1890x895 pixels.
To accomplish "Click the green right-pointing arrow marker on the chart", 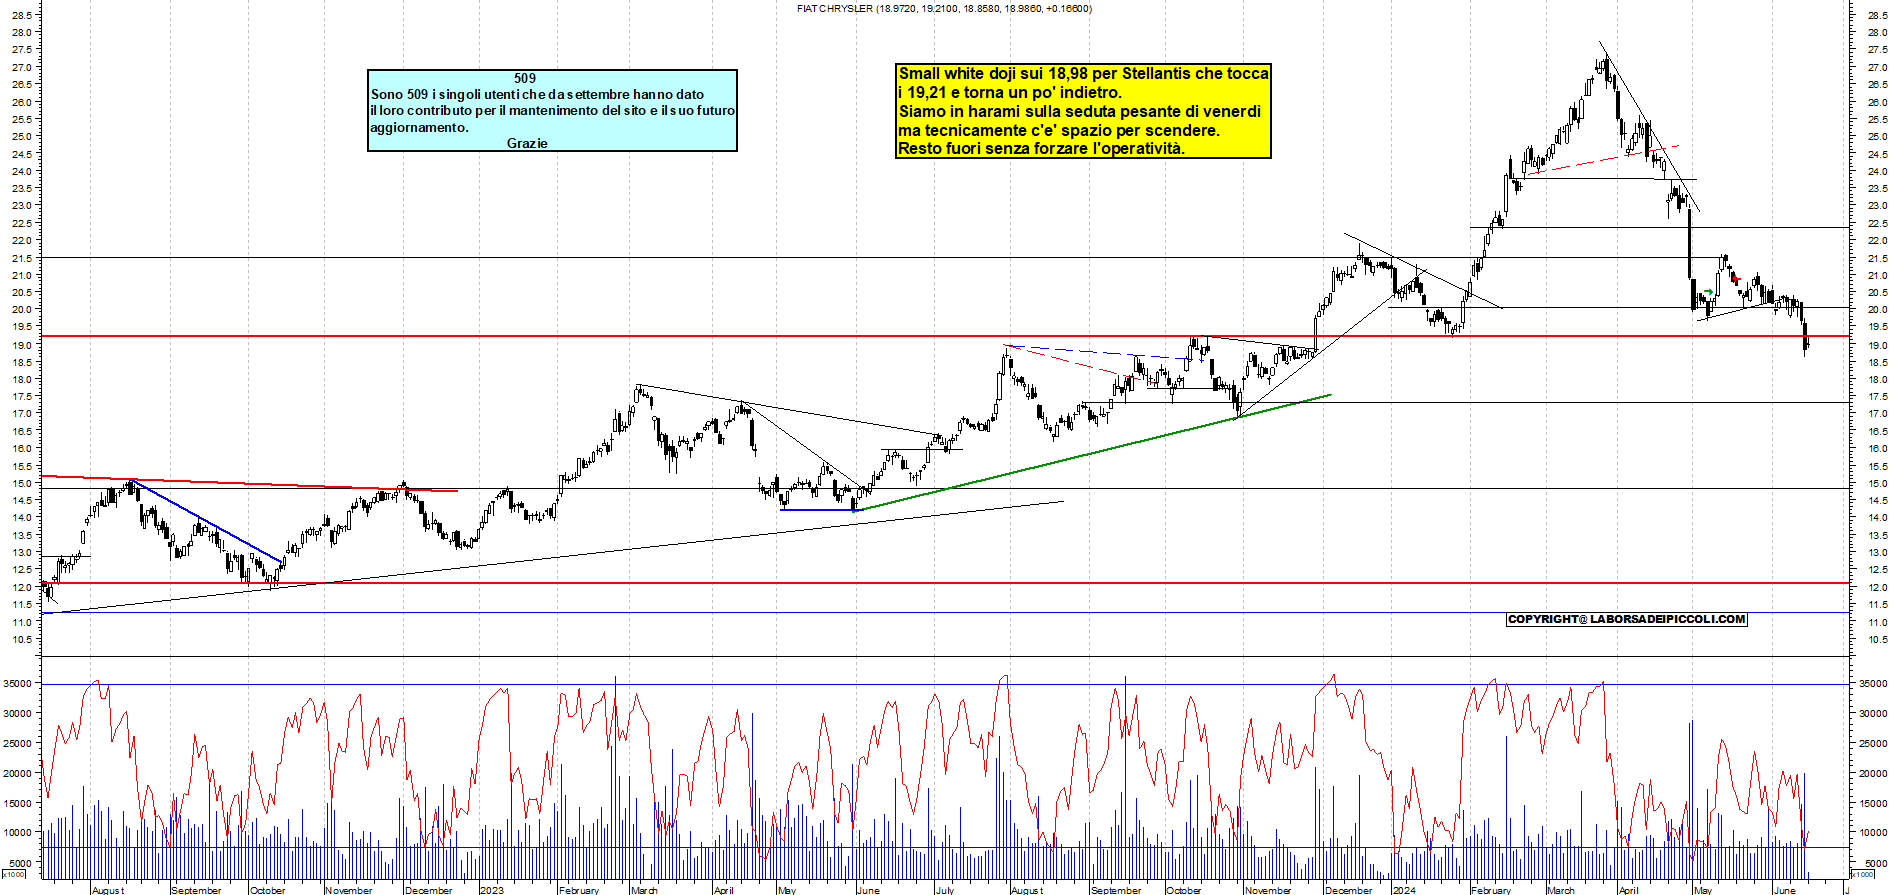I will pyautogui.click(x=1709, y=292).
